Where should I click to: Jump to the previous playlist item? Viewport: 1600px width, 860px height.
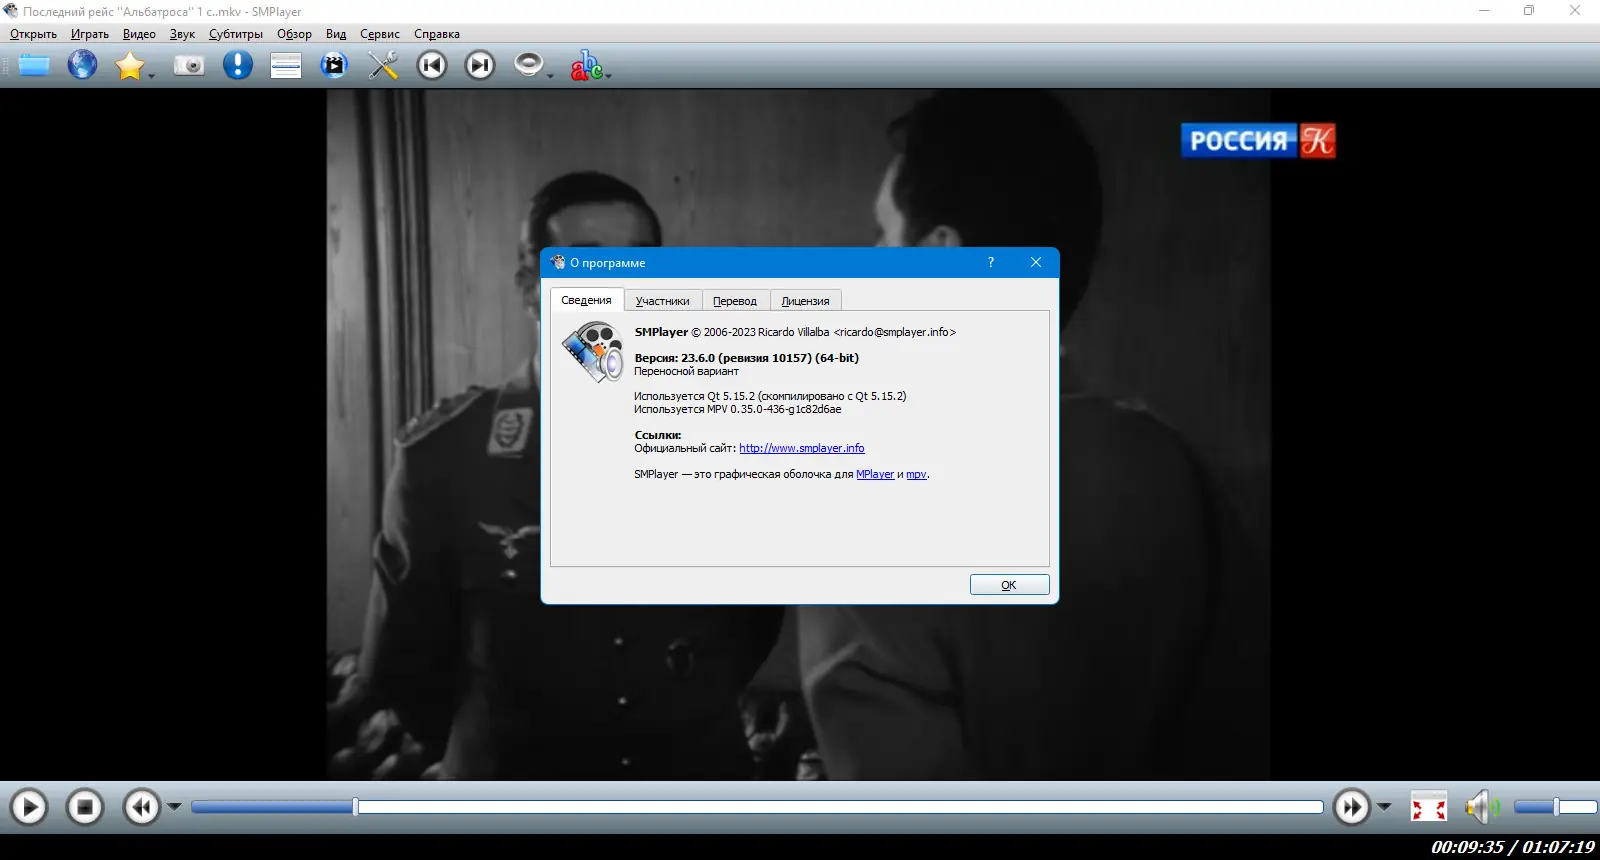pyautogui.click(x=432, y=66)
